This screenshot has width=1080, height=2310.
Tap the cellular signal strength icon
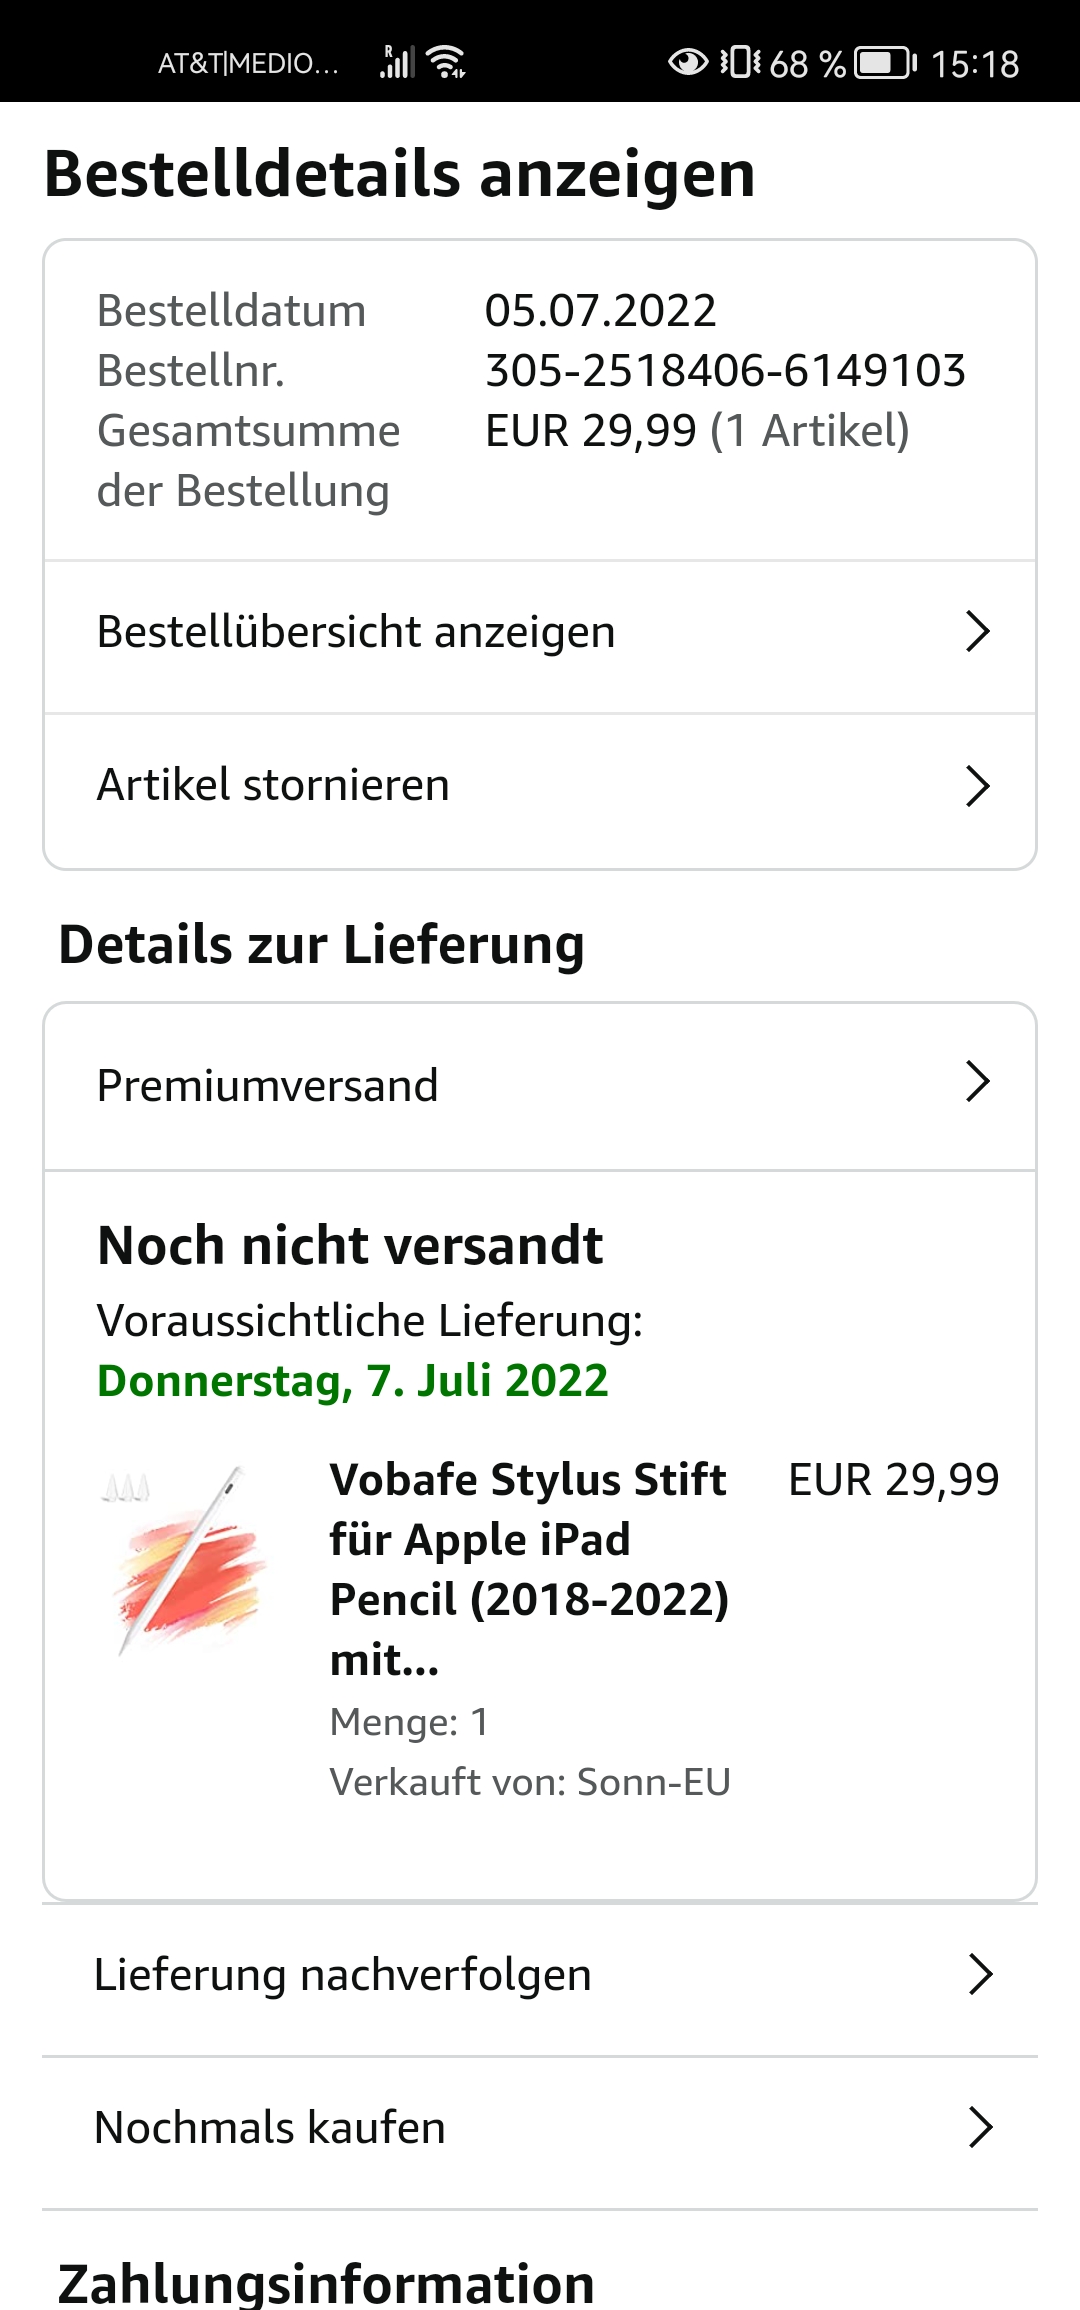coord(396,62)
